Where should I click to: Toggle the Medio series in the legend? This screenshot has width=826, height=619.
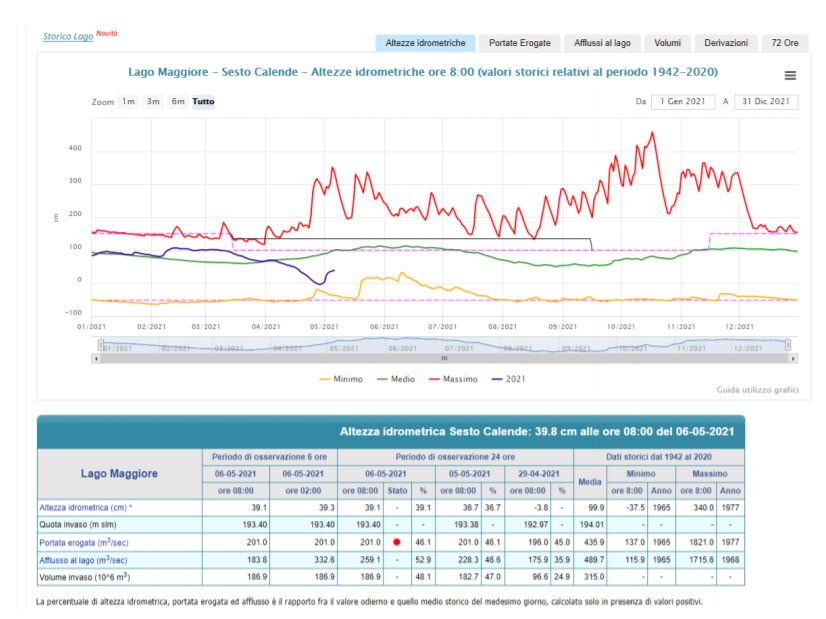[x=396, y=379]
